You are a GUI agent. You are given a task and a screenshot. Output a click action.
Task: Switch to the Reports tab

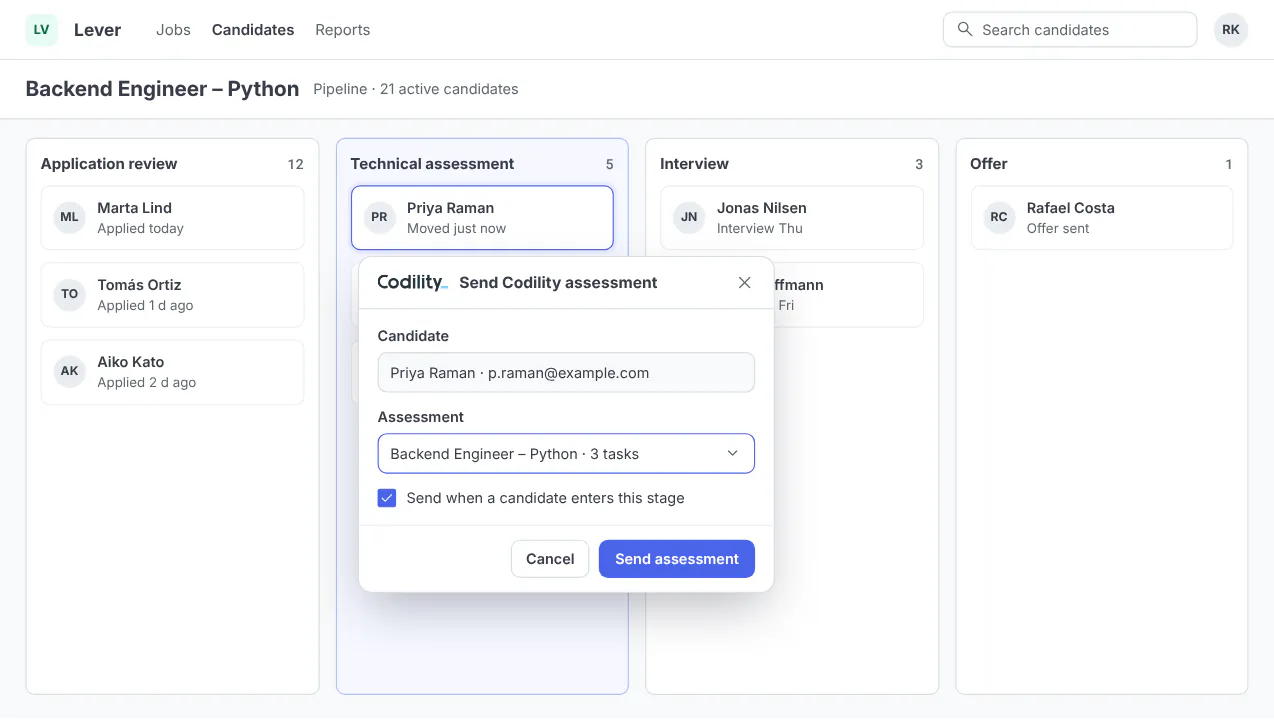coord(342,30)
